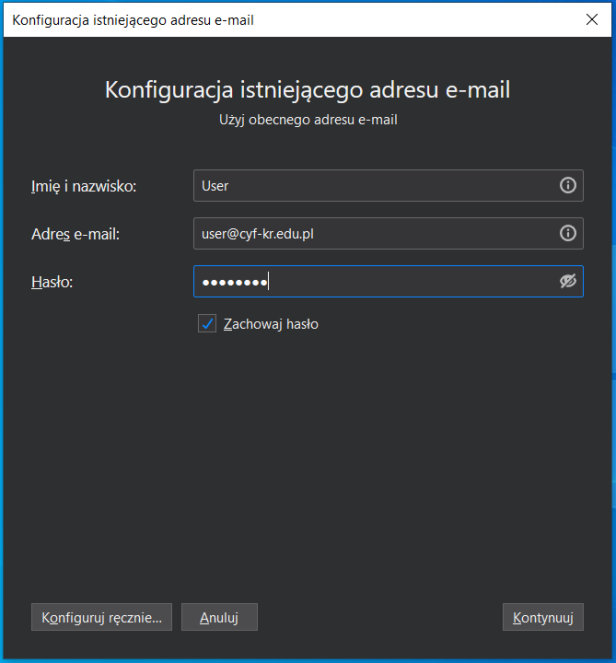Select the Imię i nazwisko label
The image size is (616, 663).
84,186
